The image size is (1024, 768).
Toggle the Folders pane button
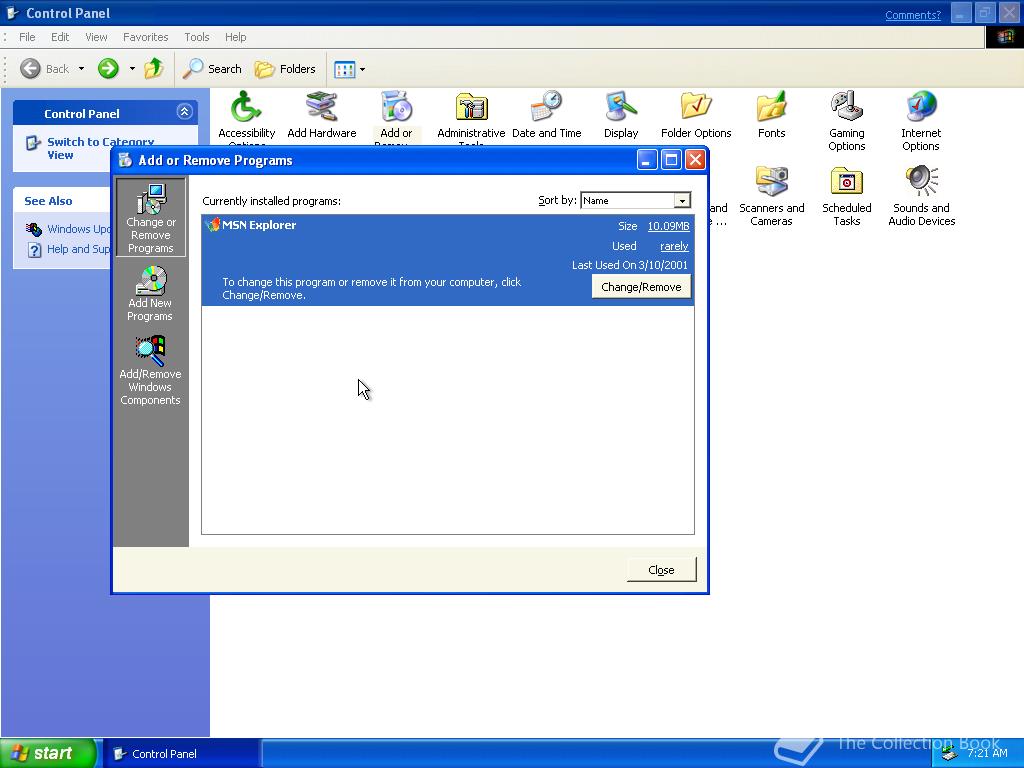285,69
